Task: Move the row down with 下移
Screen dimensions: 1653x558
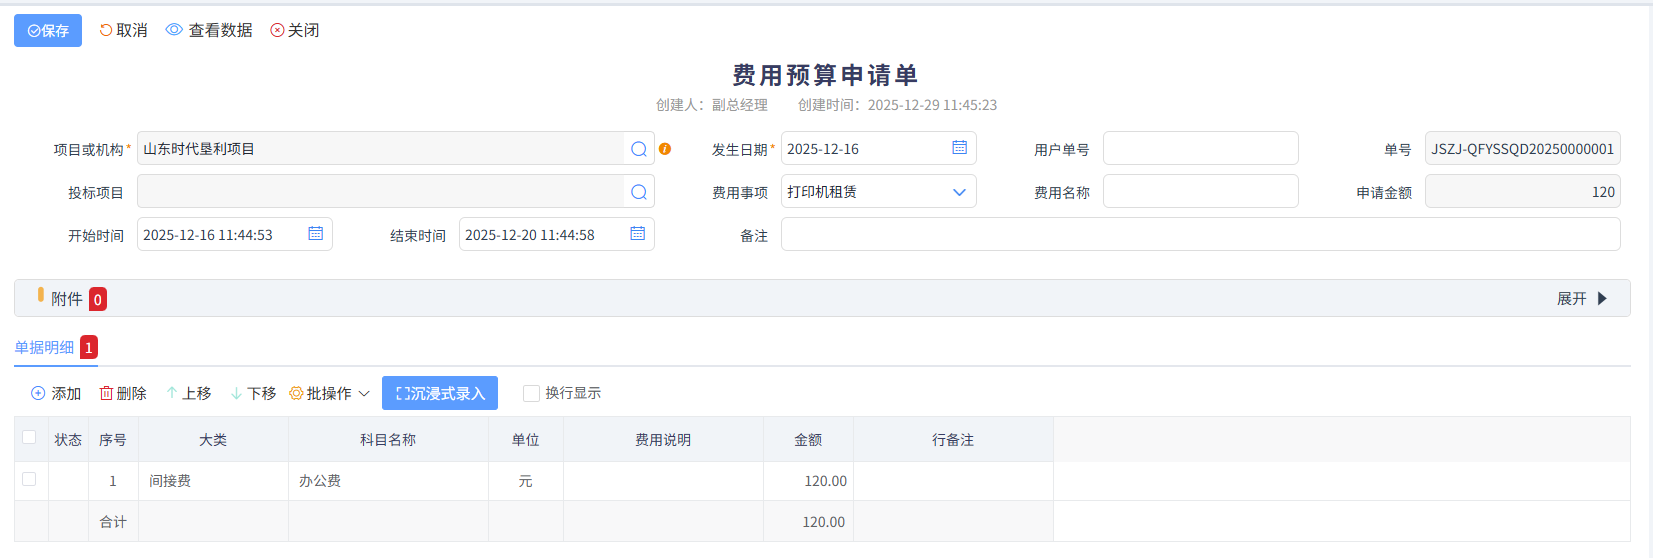Action: [x=253, y=393]
